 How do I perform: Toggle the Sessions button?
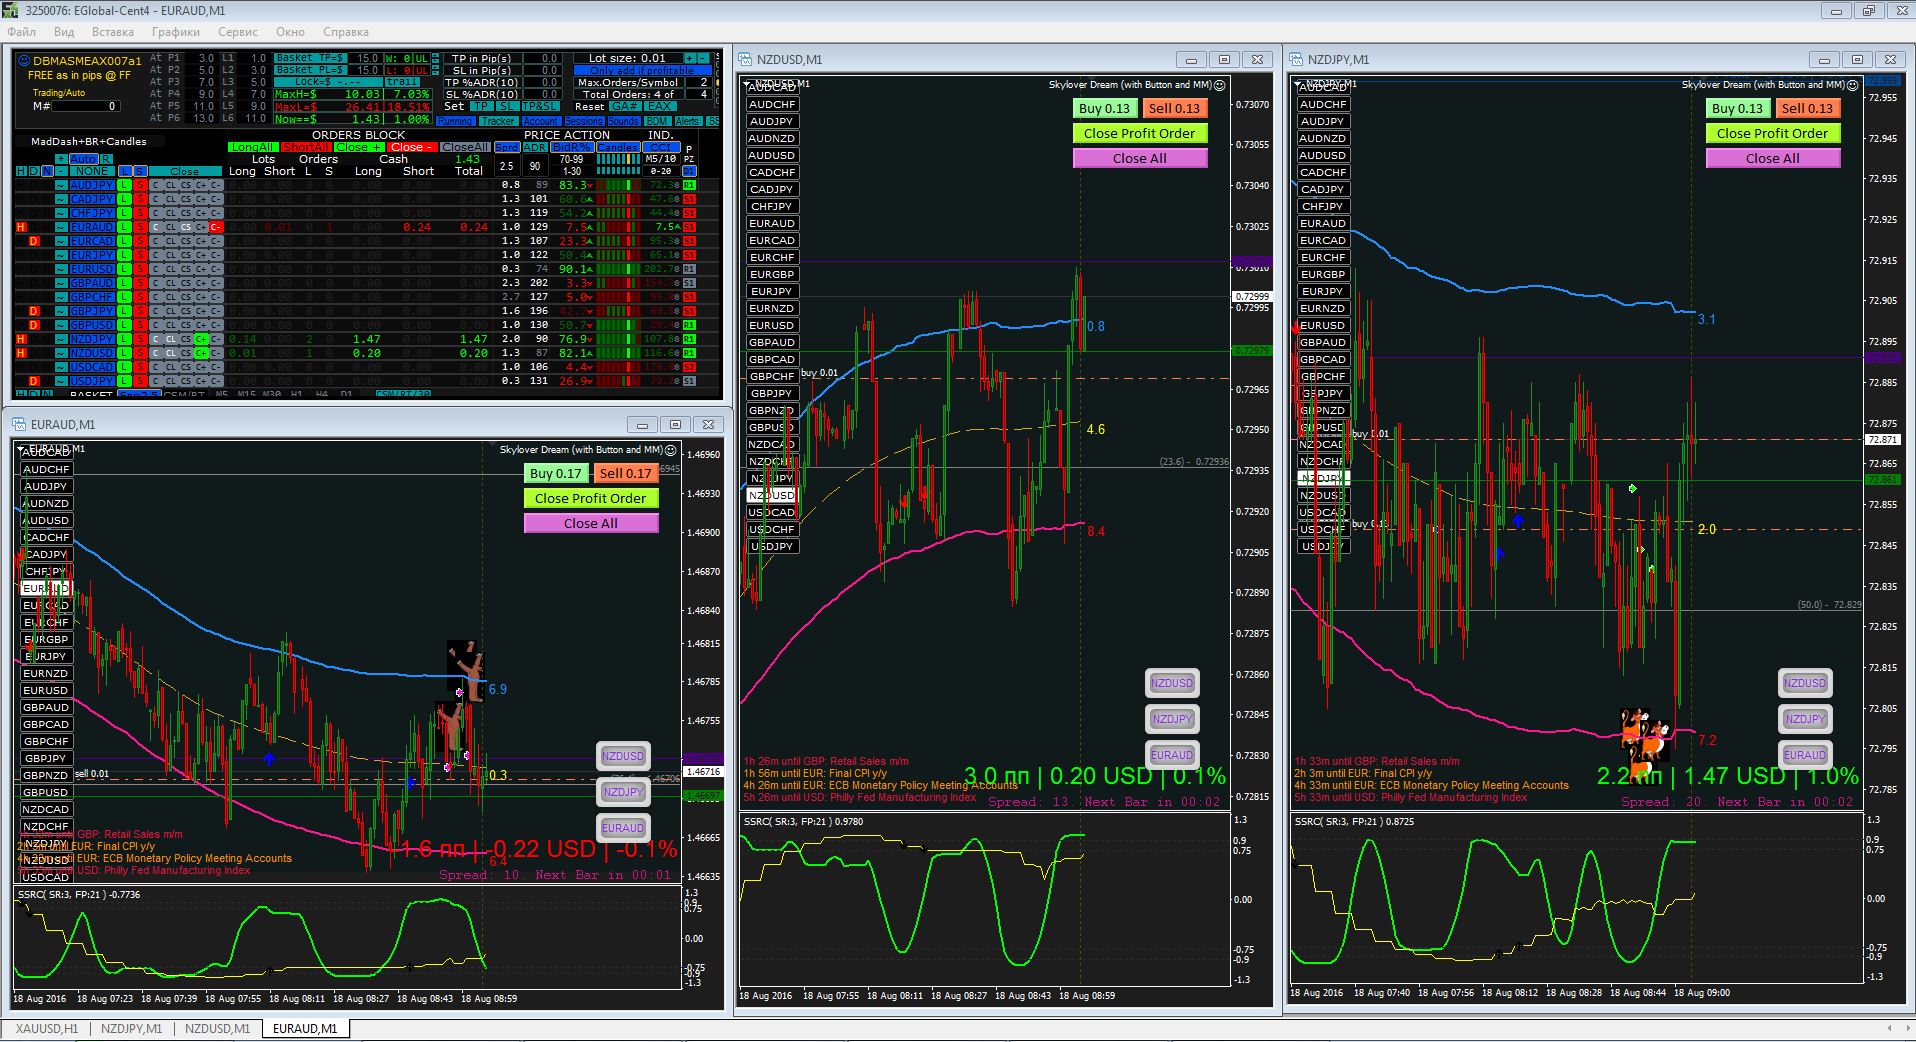(584, 121)
